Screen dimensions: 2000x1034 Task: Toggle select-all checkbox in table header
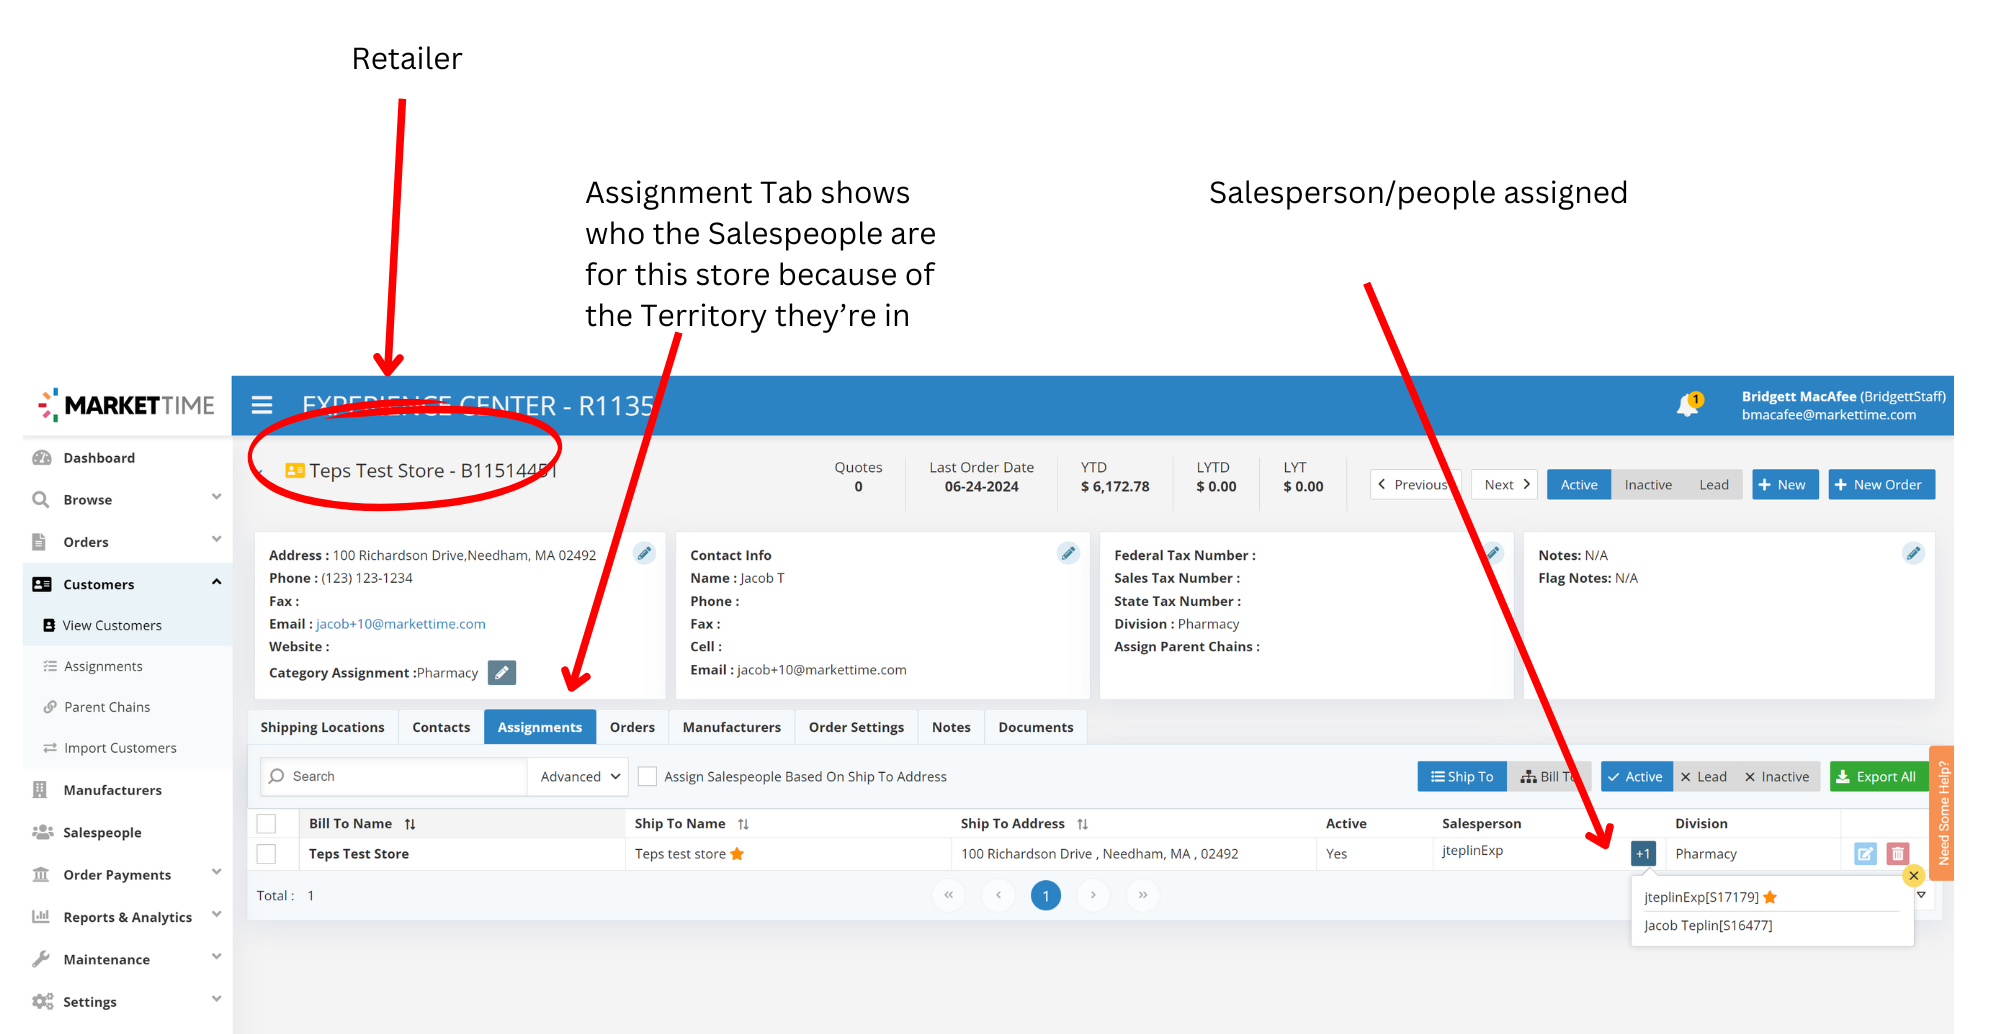click(x=266, y=824)
